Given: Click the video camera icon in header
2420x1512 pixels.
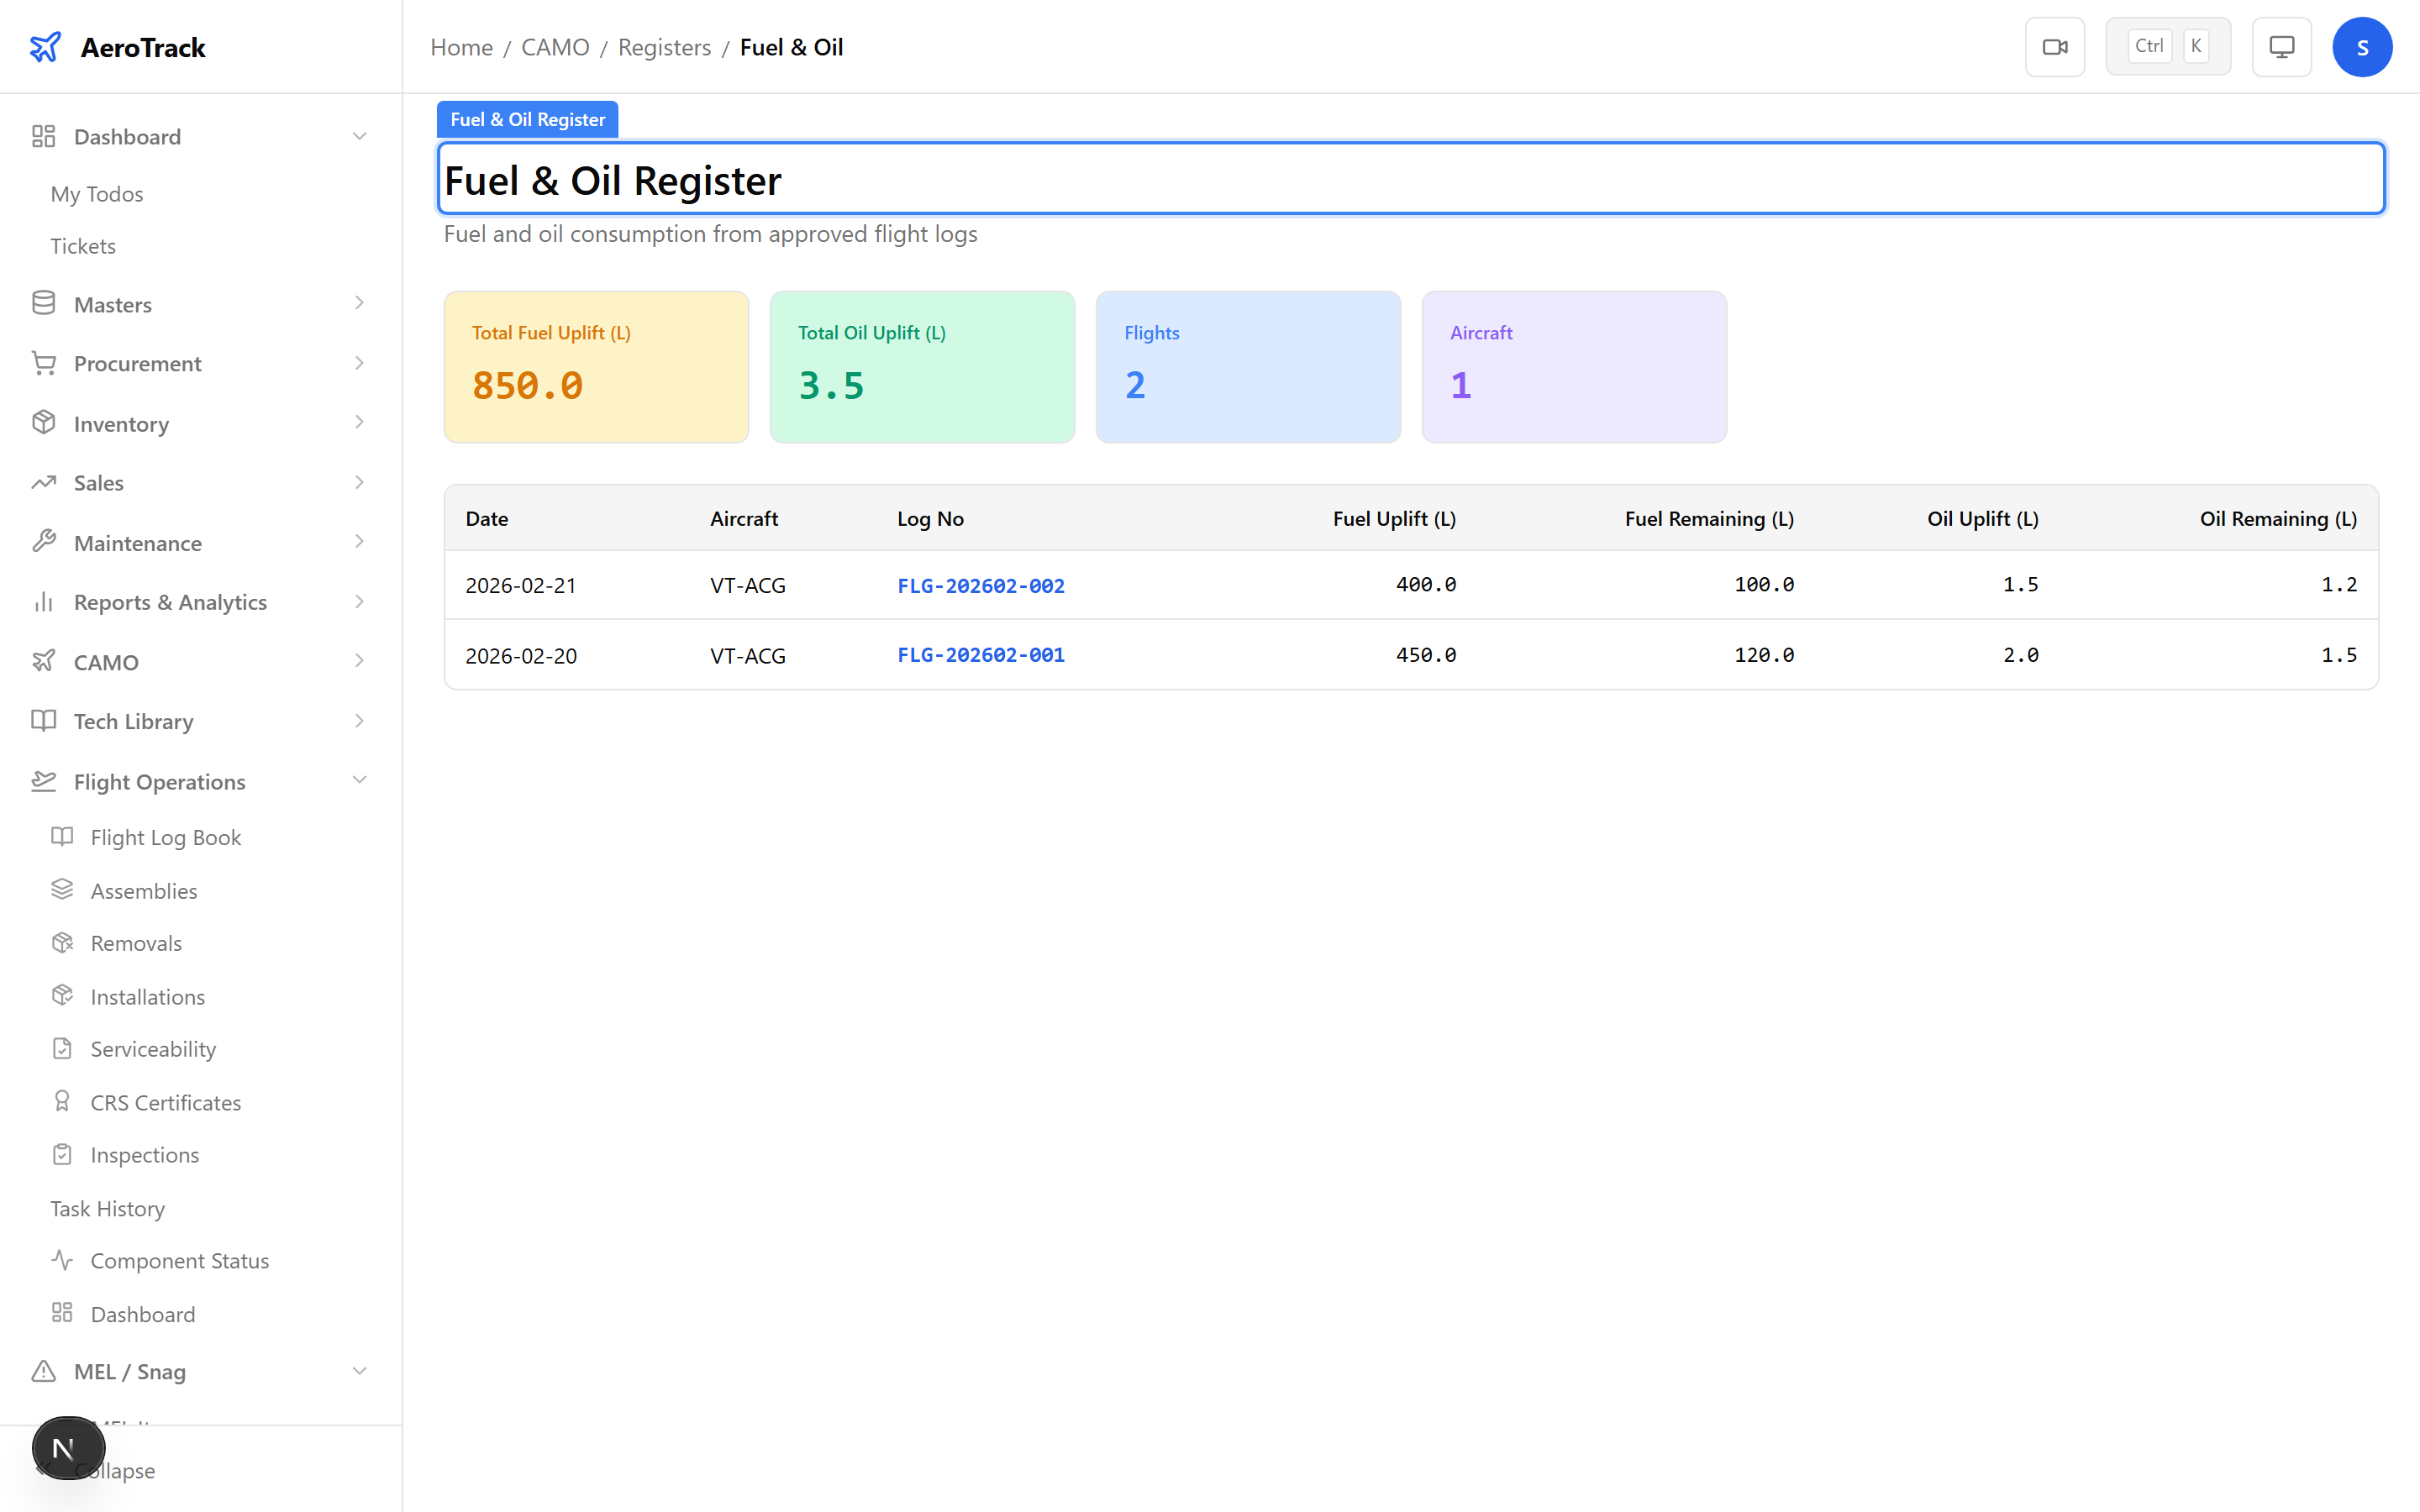Looking at the screenshot, I should tap(2054, 47).
